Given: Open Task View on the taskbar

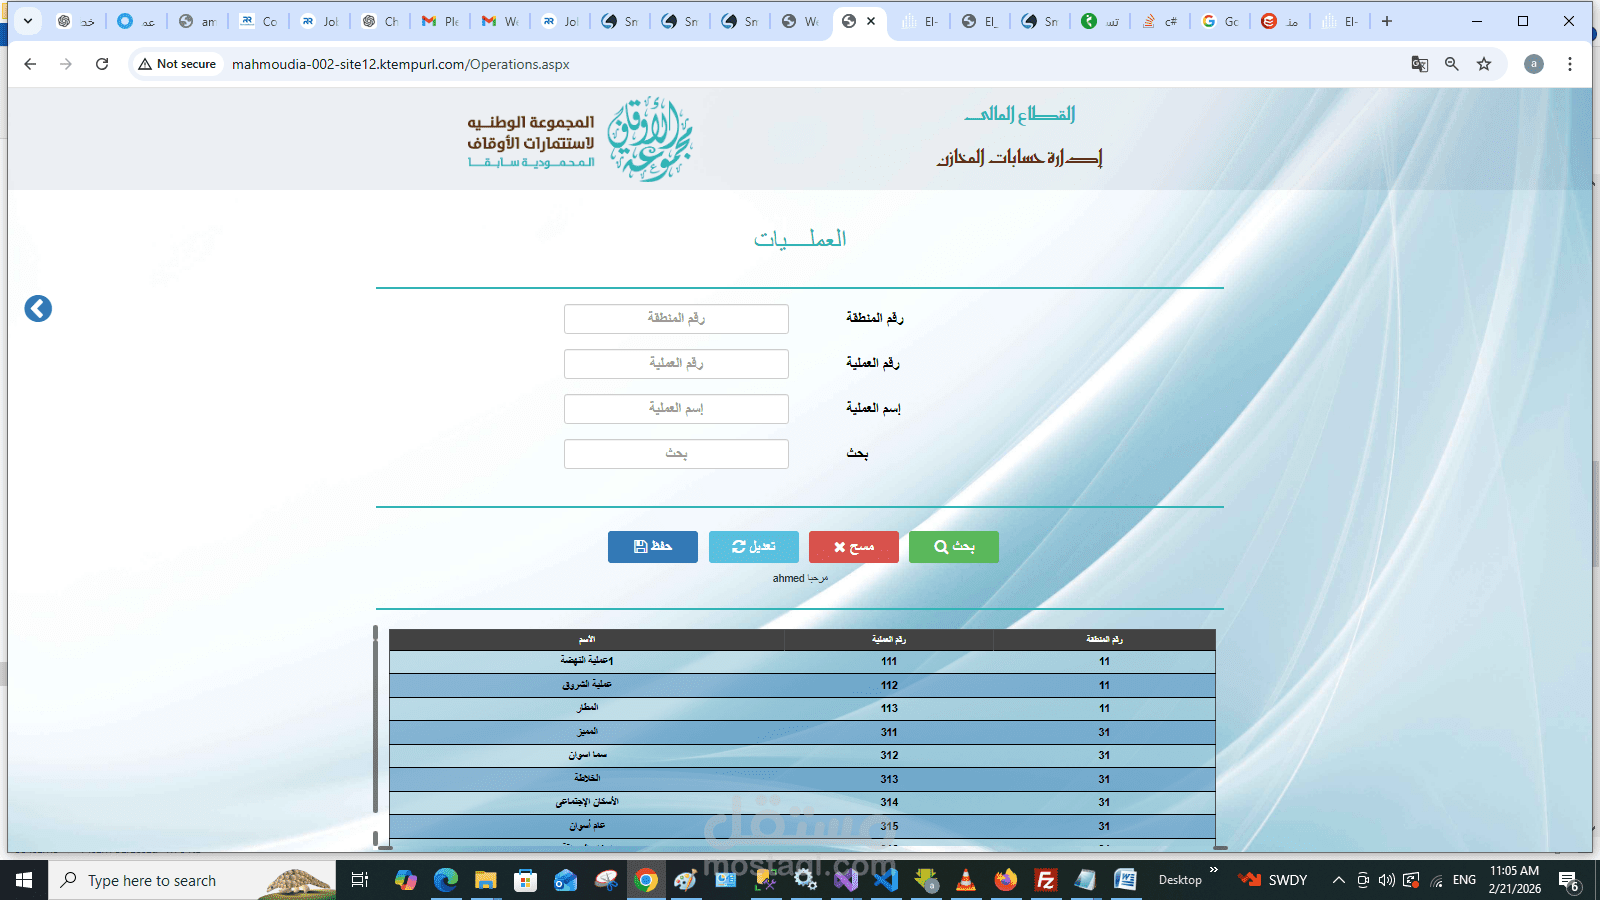Looking at the screenshot, I should (360, 880).
